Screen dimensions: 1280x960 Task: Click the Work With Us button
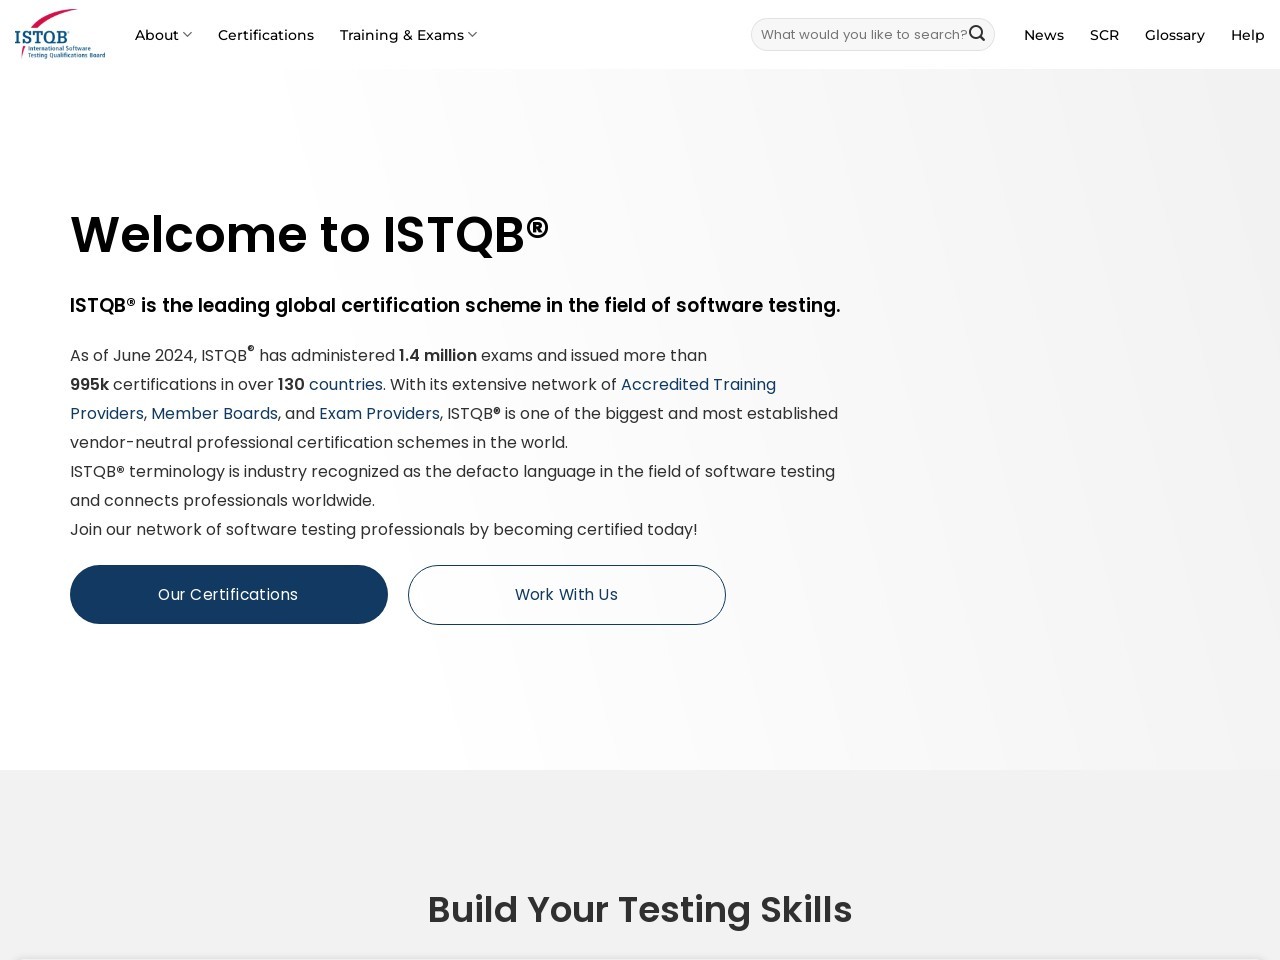click(x=567, y=594)
